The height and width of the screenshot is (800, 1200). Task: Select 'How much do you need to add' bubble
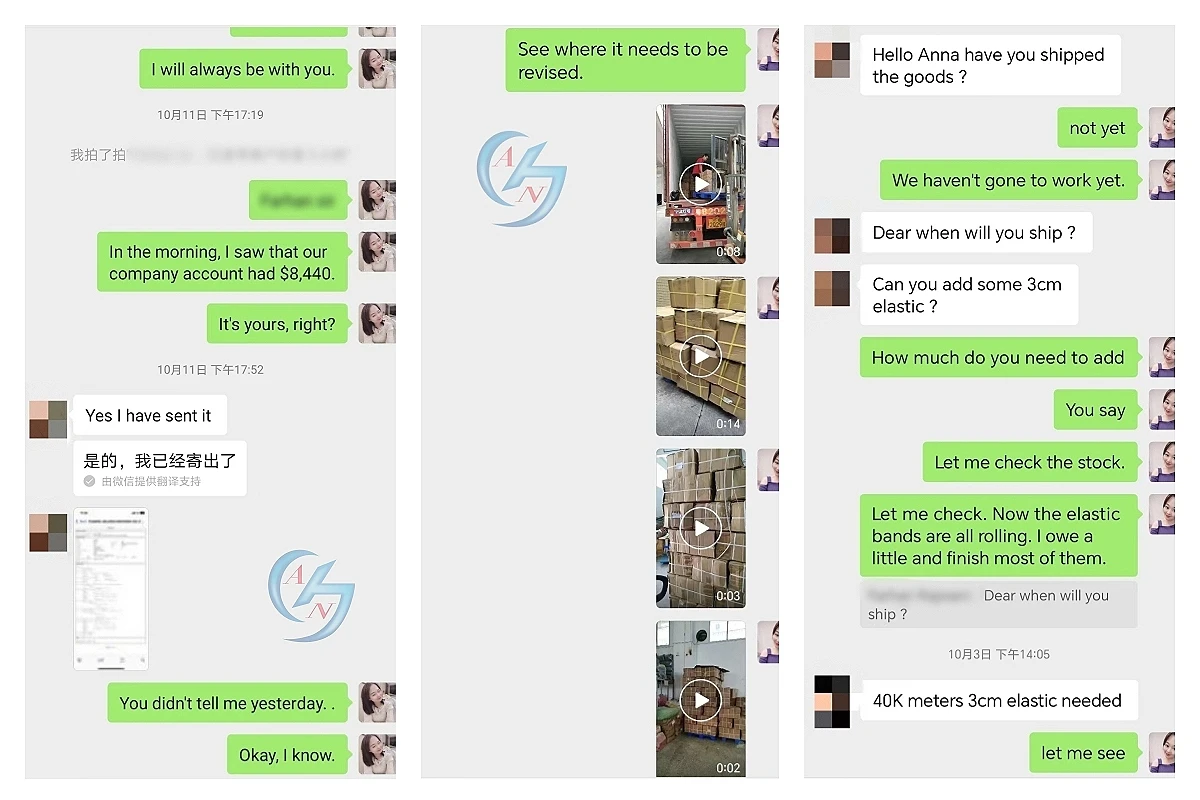pos(998,357)
